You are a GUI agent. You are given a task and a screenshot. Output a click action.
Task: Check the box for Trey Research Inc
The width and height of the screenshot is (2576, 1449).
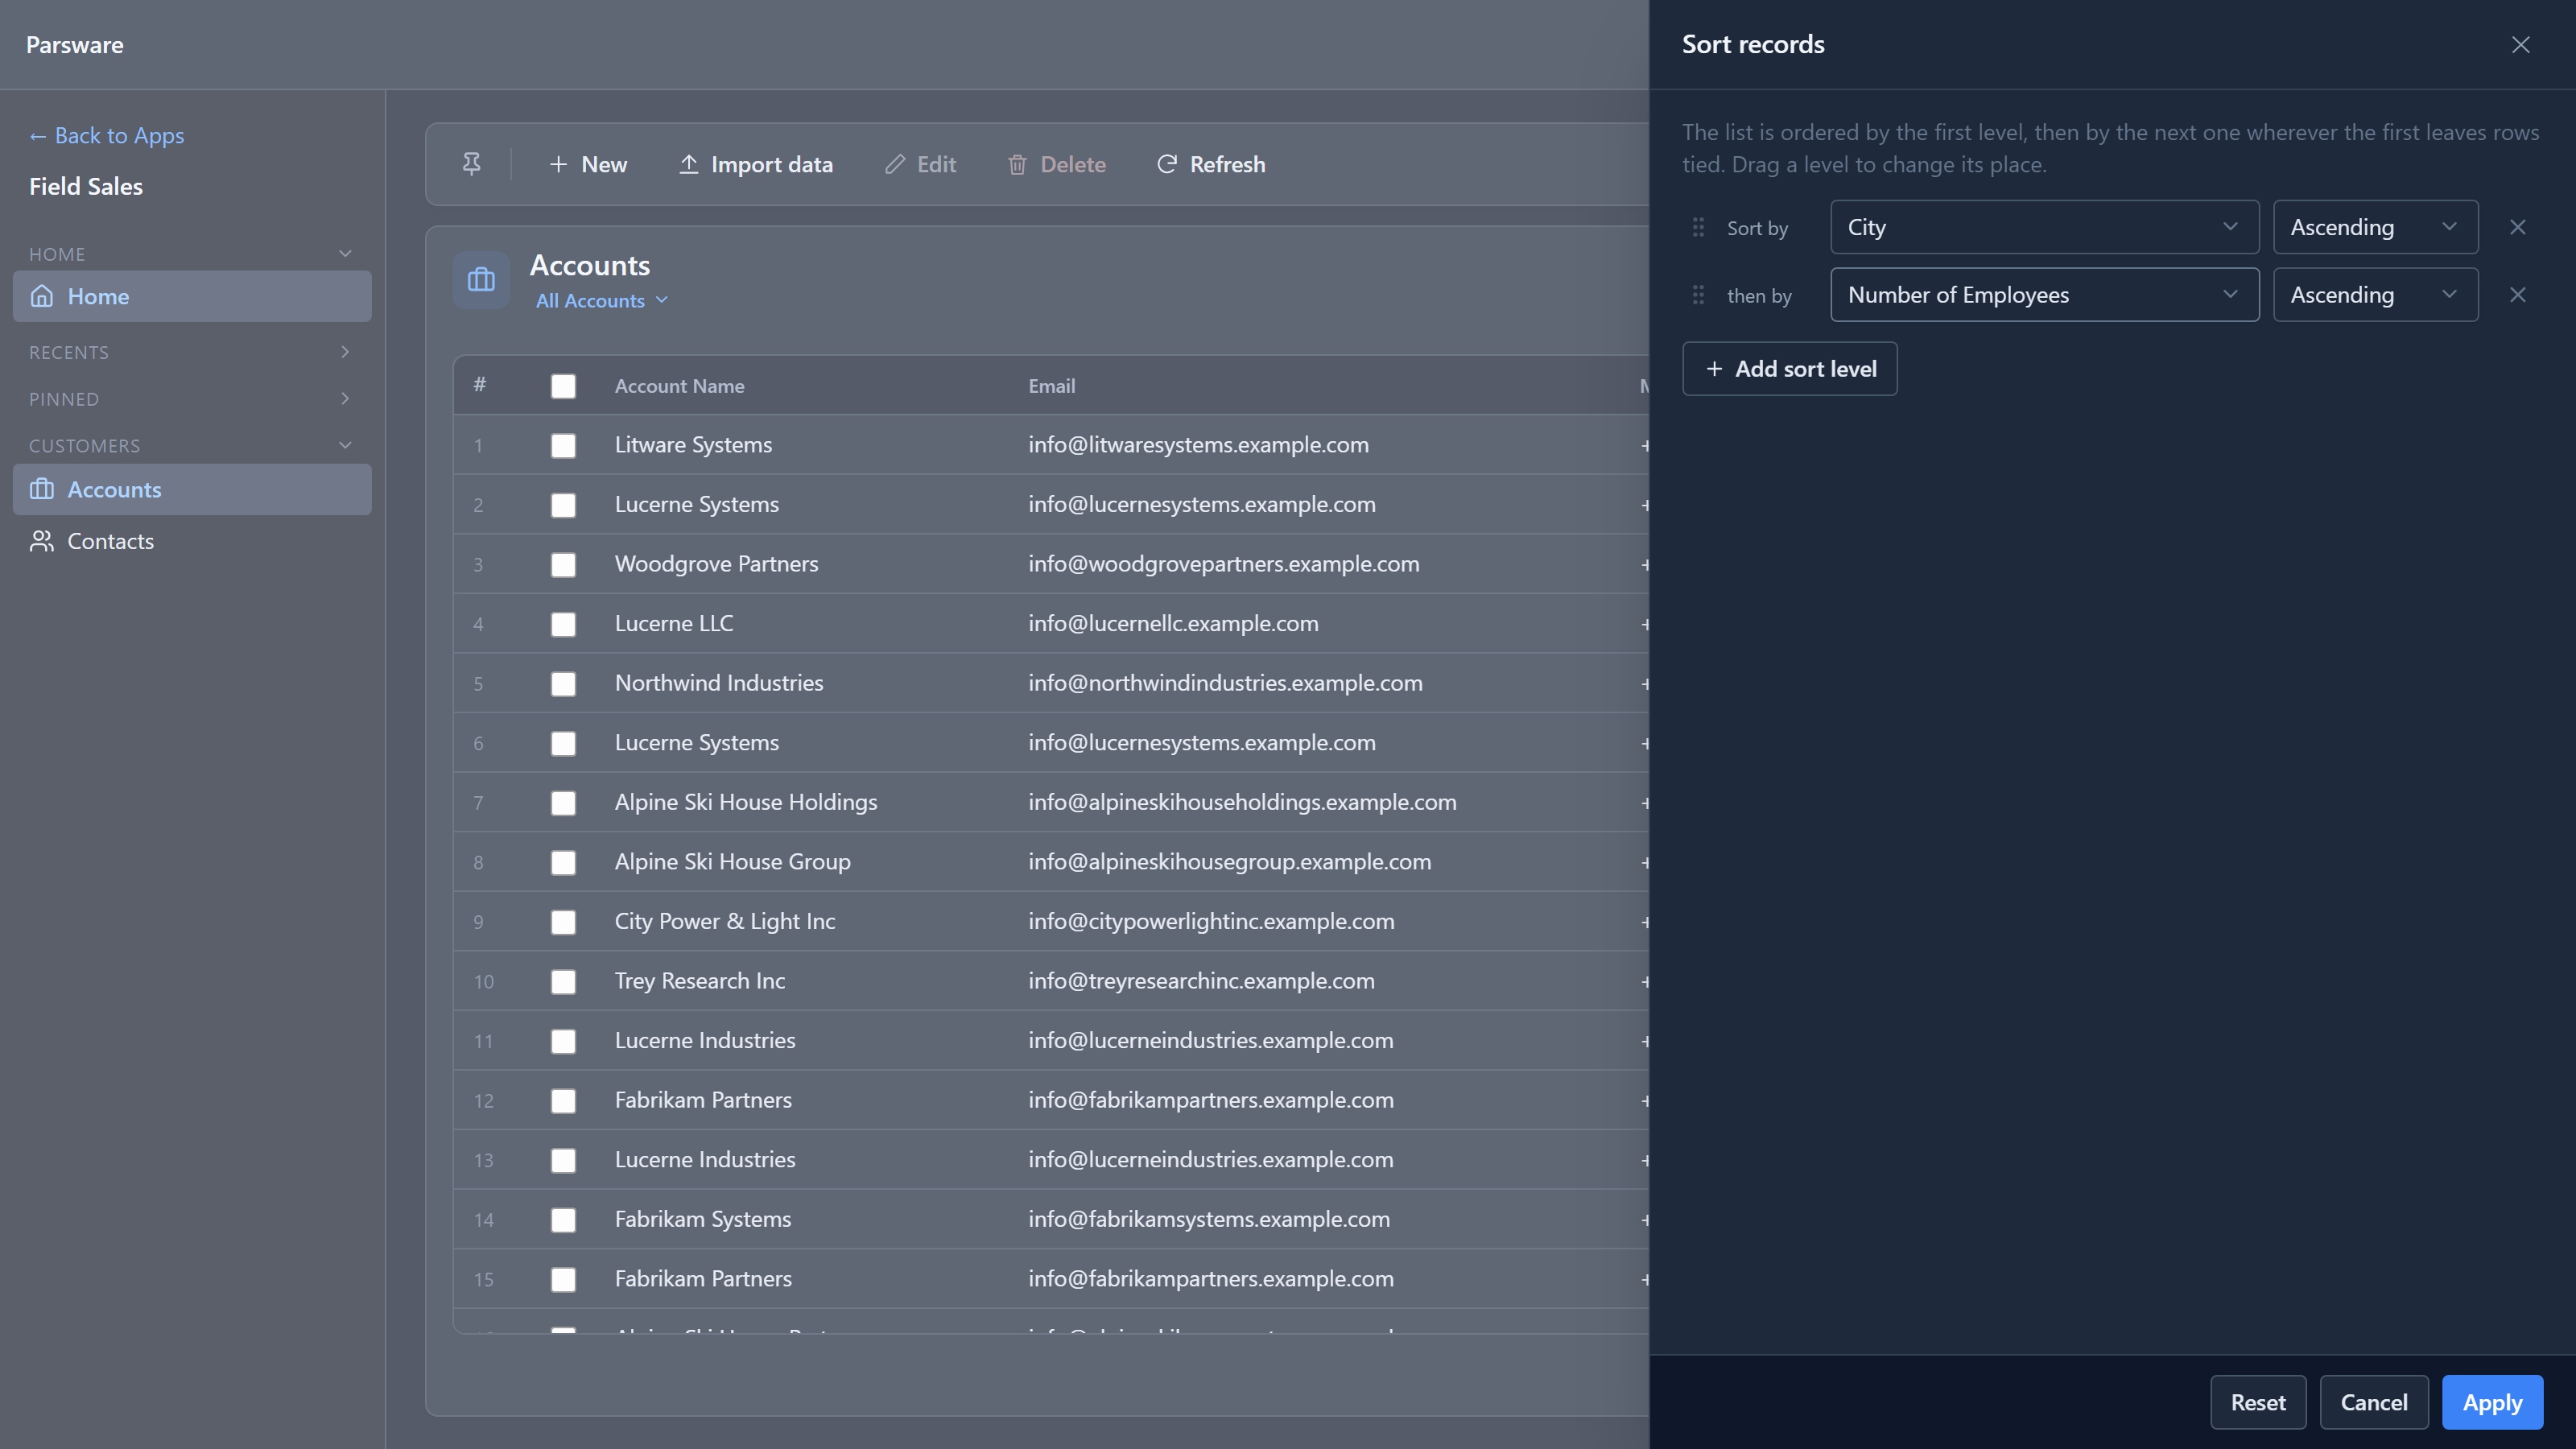click(x=563, y=981)
